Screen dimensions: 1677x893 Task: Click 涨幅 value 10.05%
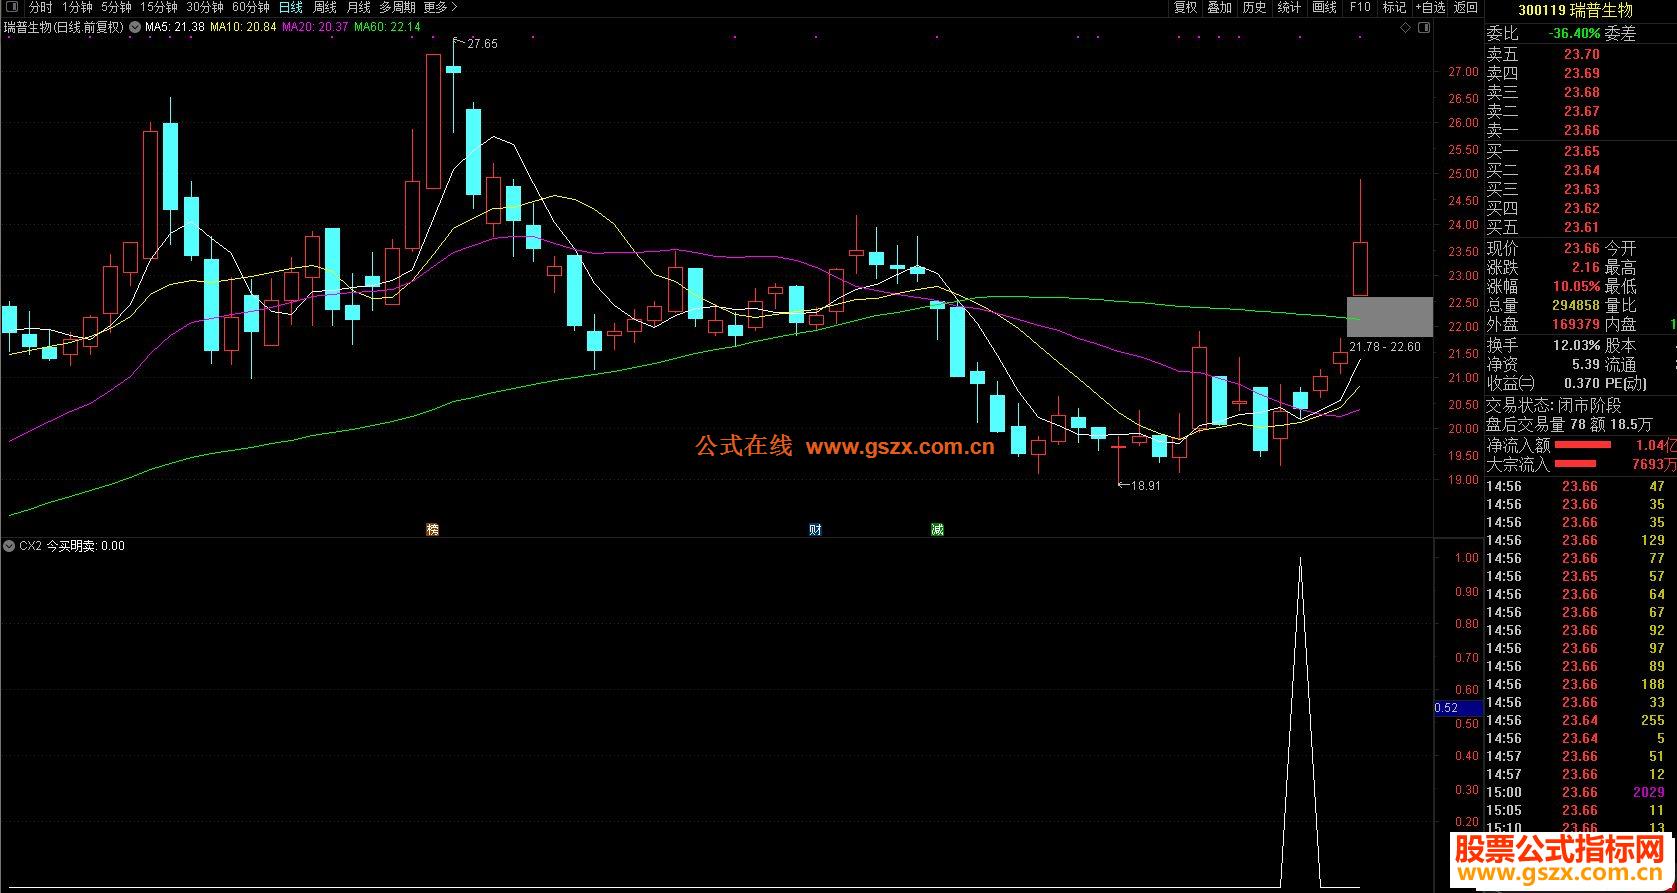point(1577,286)
